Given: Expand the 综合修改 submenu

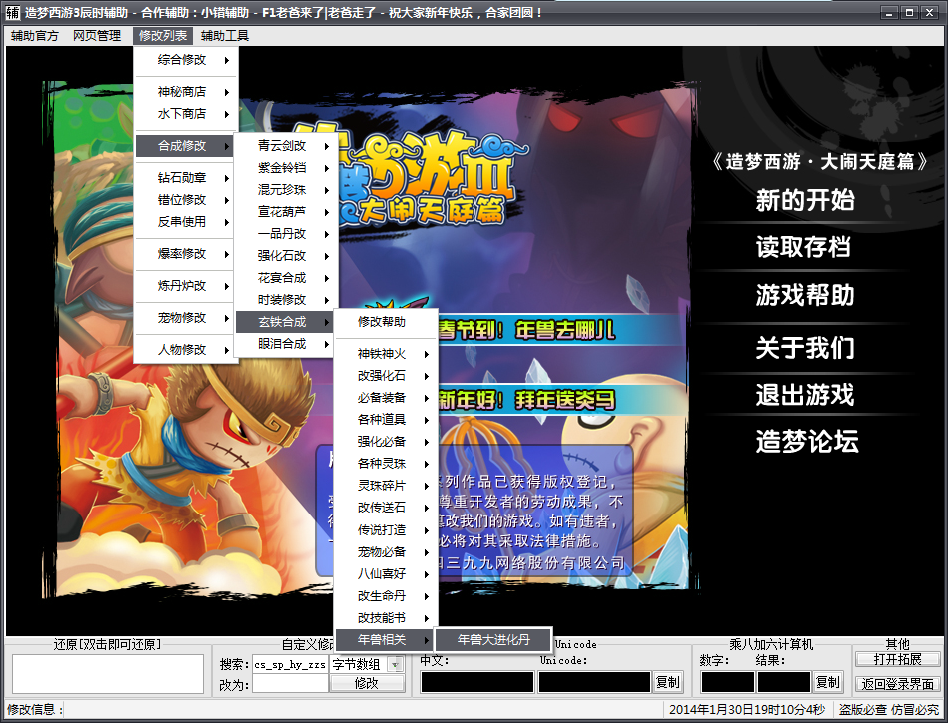Looking at the screenshot, I should point(186,60).
